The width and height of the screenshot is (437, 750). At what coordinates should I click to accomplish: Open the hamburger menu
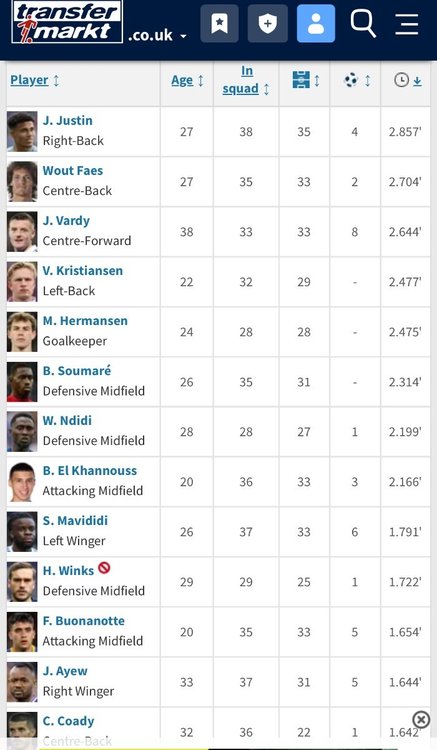(x=407, y=23)
